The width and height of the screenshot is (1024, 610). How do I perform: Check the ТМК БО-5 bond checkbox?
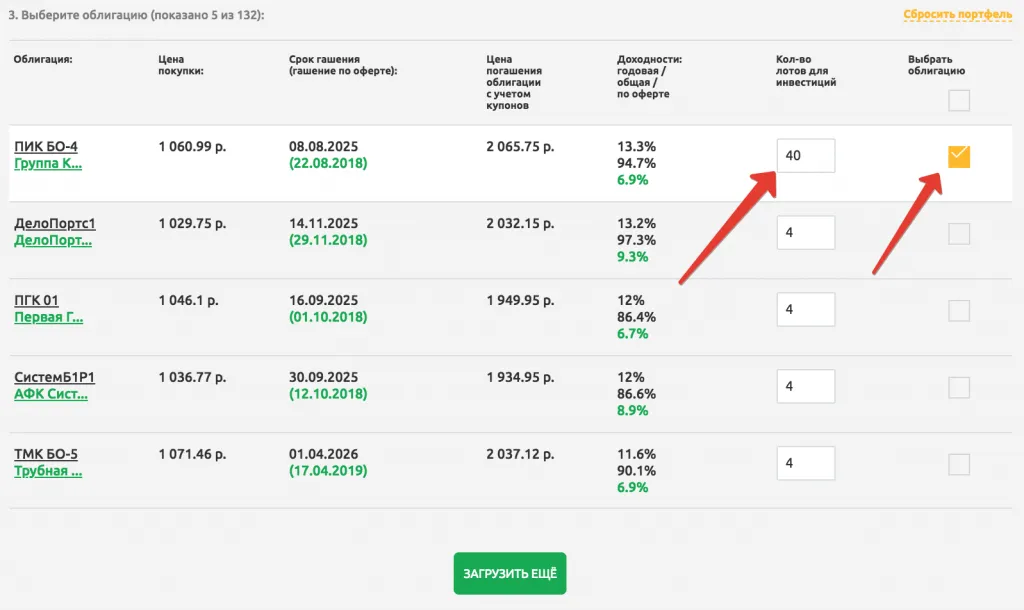[959, 464]
